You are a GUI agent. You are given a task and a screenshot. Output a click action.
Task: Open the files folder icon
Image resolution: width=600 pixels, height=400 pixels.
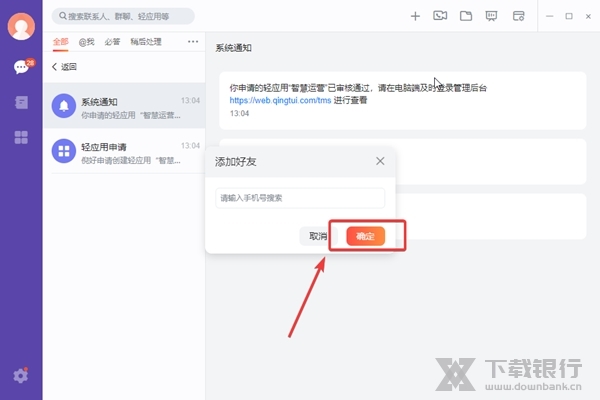coord(466,16)
